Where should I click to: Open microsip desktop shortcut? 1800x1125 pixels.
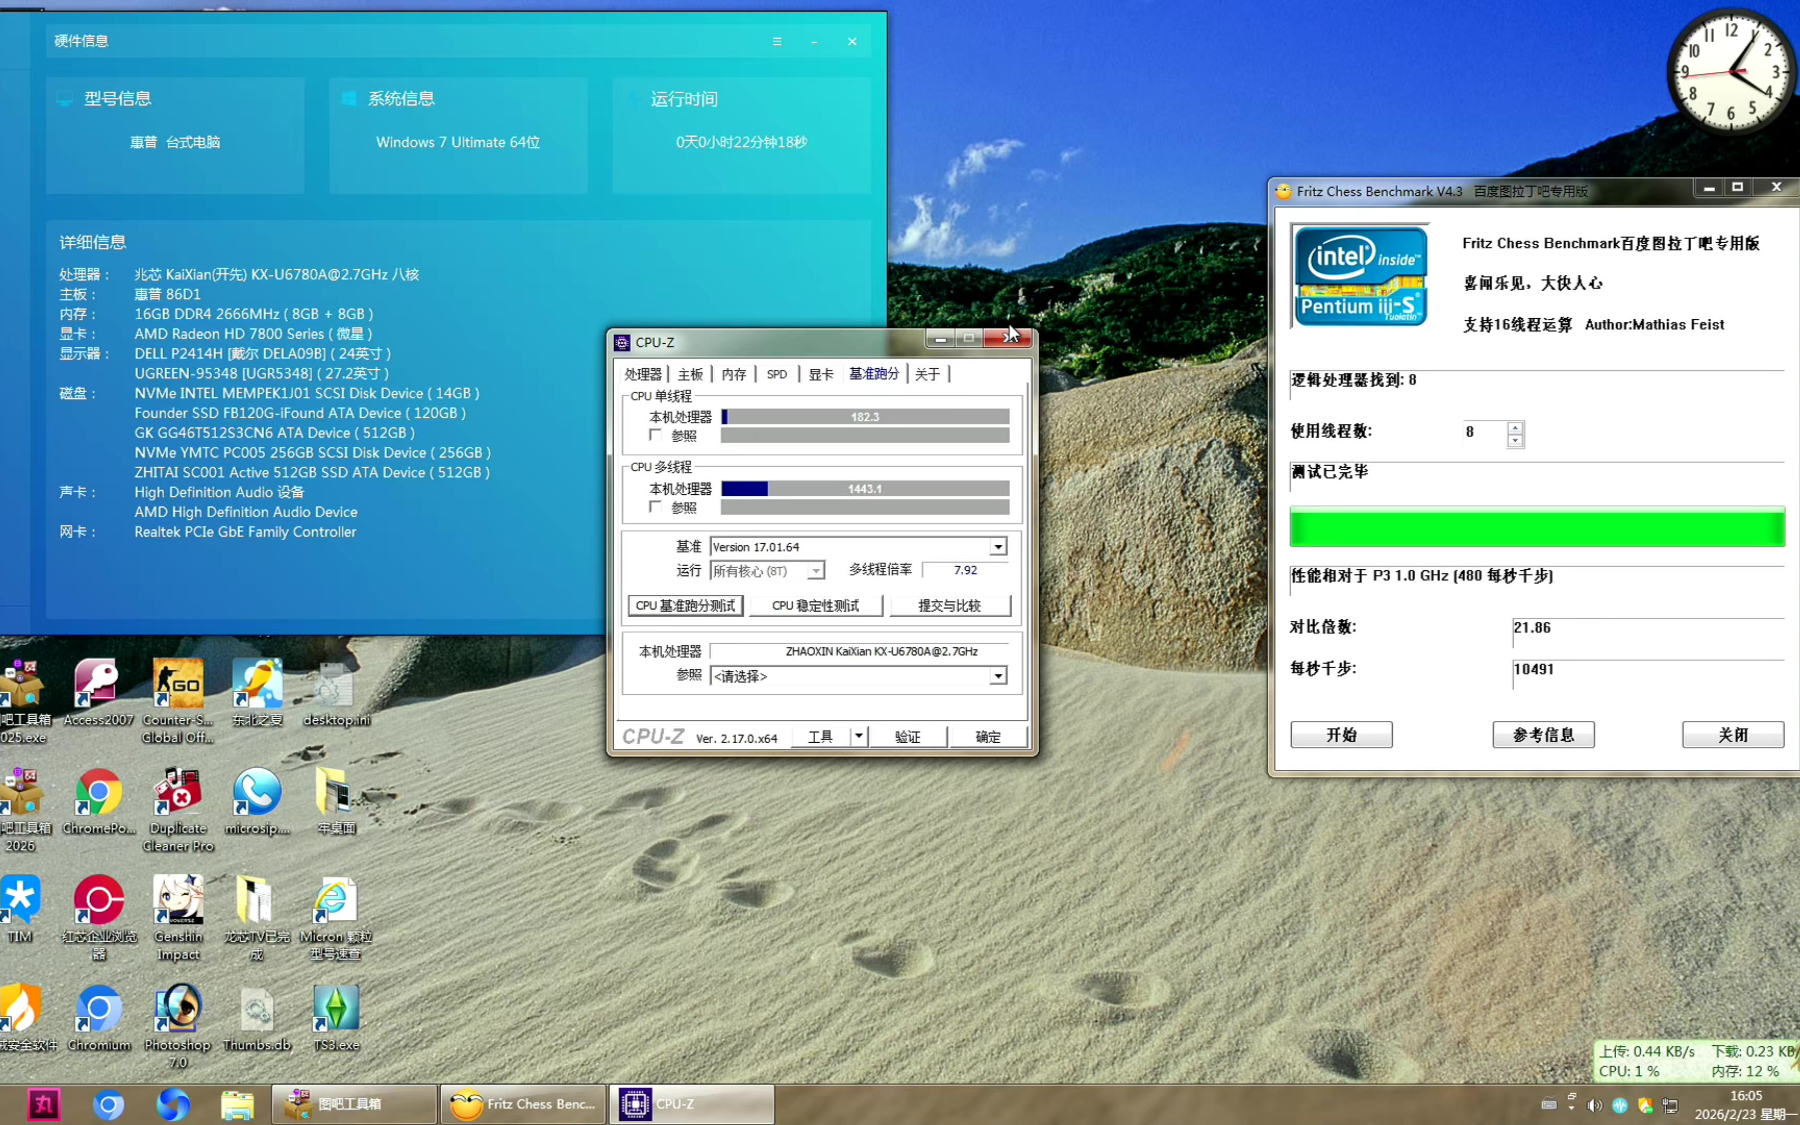(257, 796)
